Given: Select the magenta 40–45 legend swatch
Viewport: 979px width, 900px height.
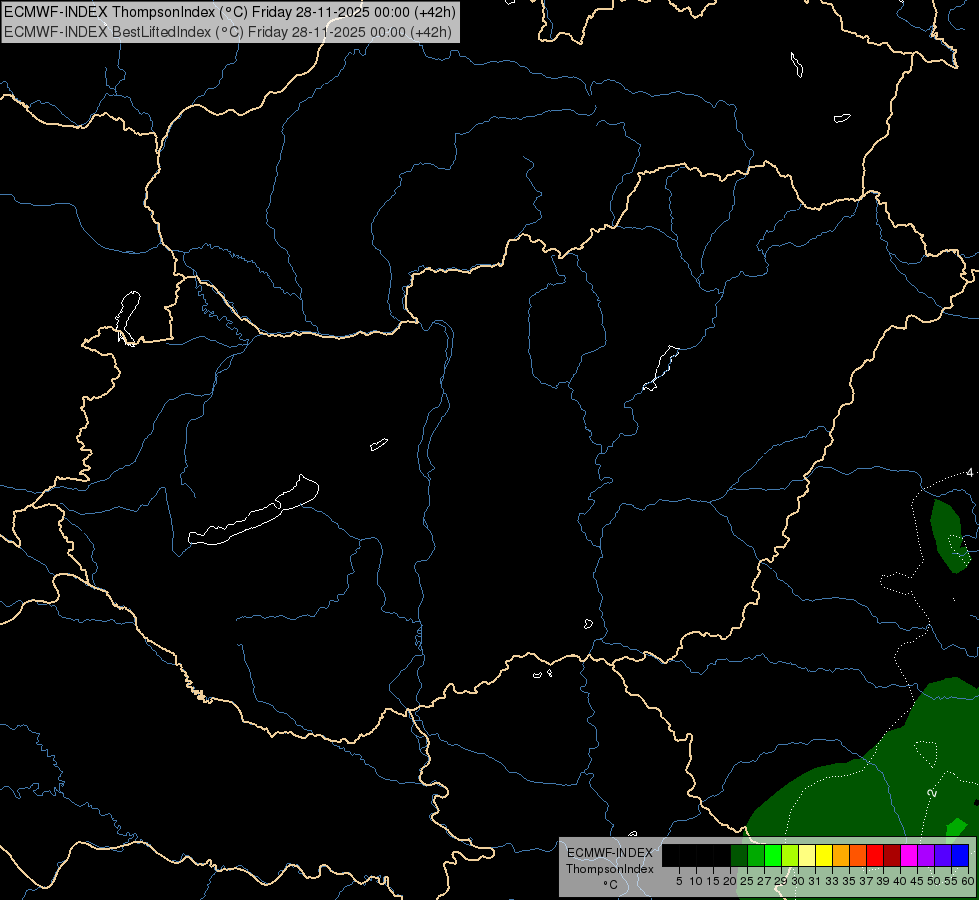Looking at the screenshot, I should pyautogui.click(x=909, y=856).
